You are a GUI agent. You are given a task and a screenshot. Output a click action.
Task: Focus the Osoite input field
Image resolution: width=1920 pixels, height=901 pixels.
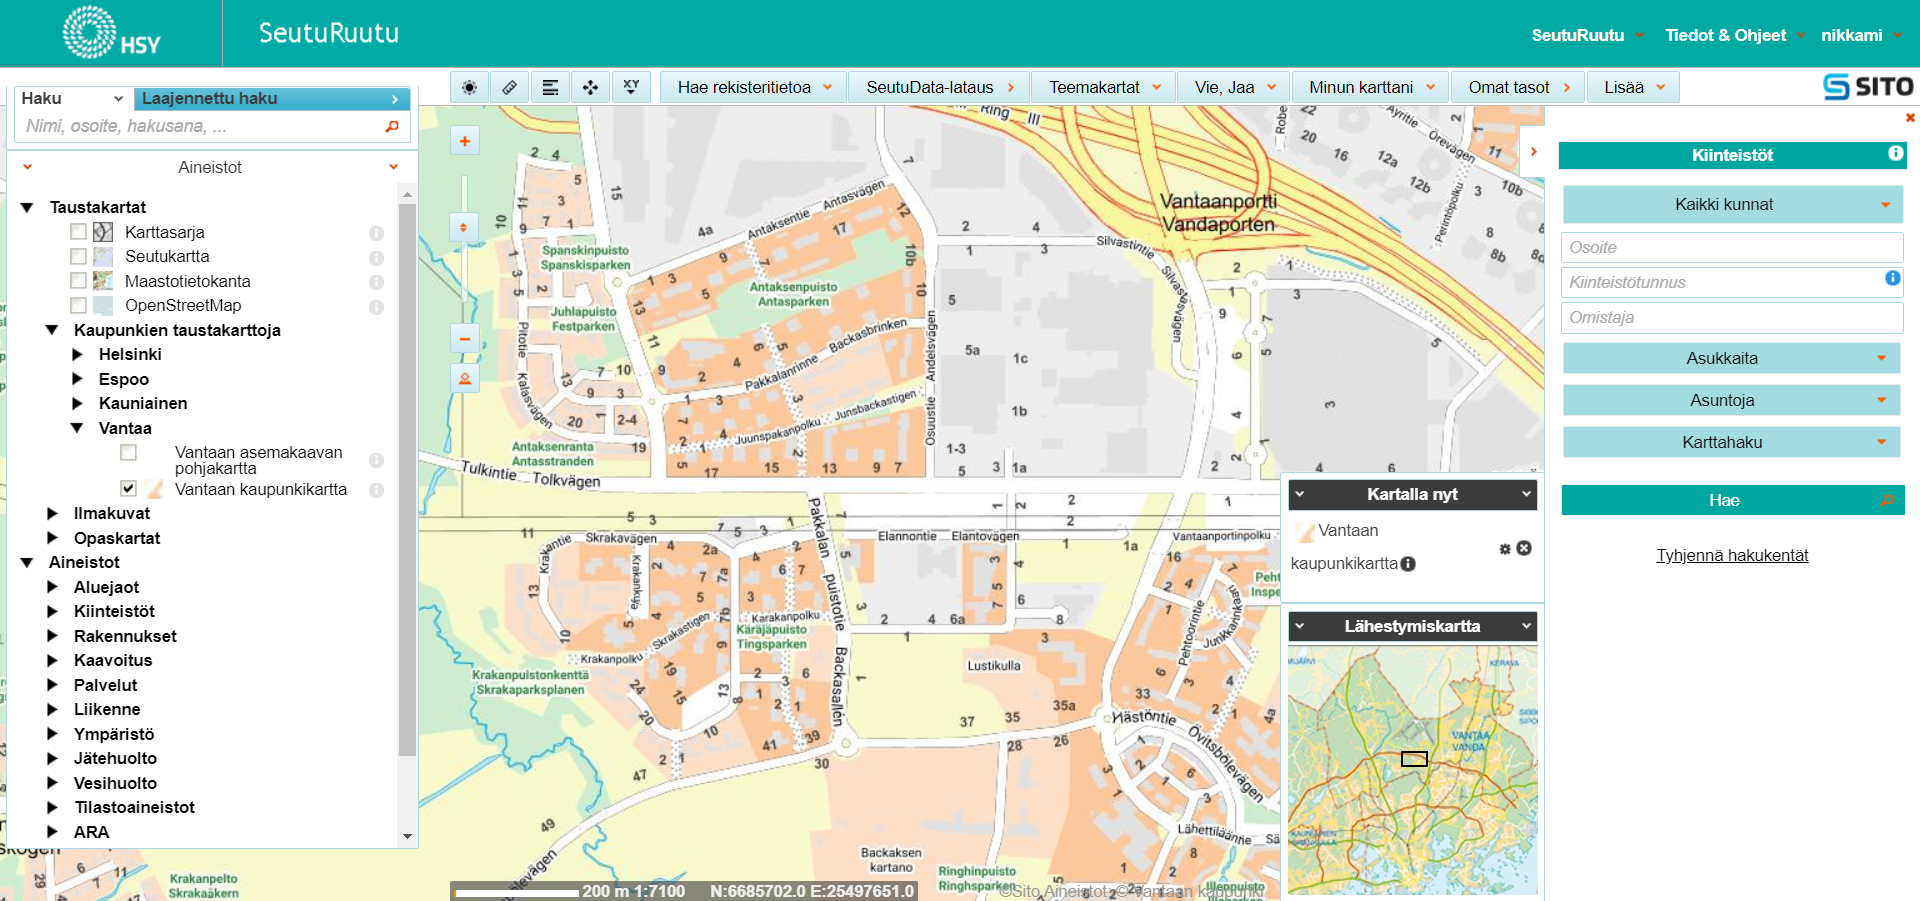click(1732, 247)
